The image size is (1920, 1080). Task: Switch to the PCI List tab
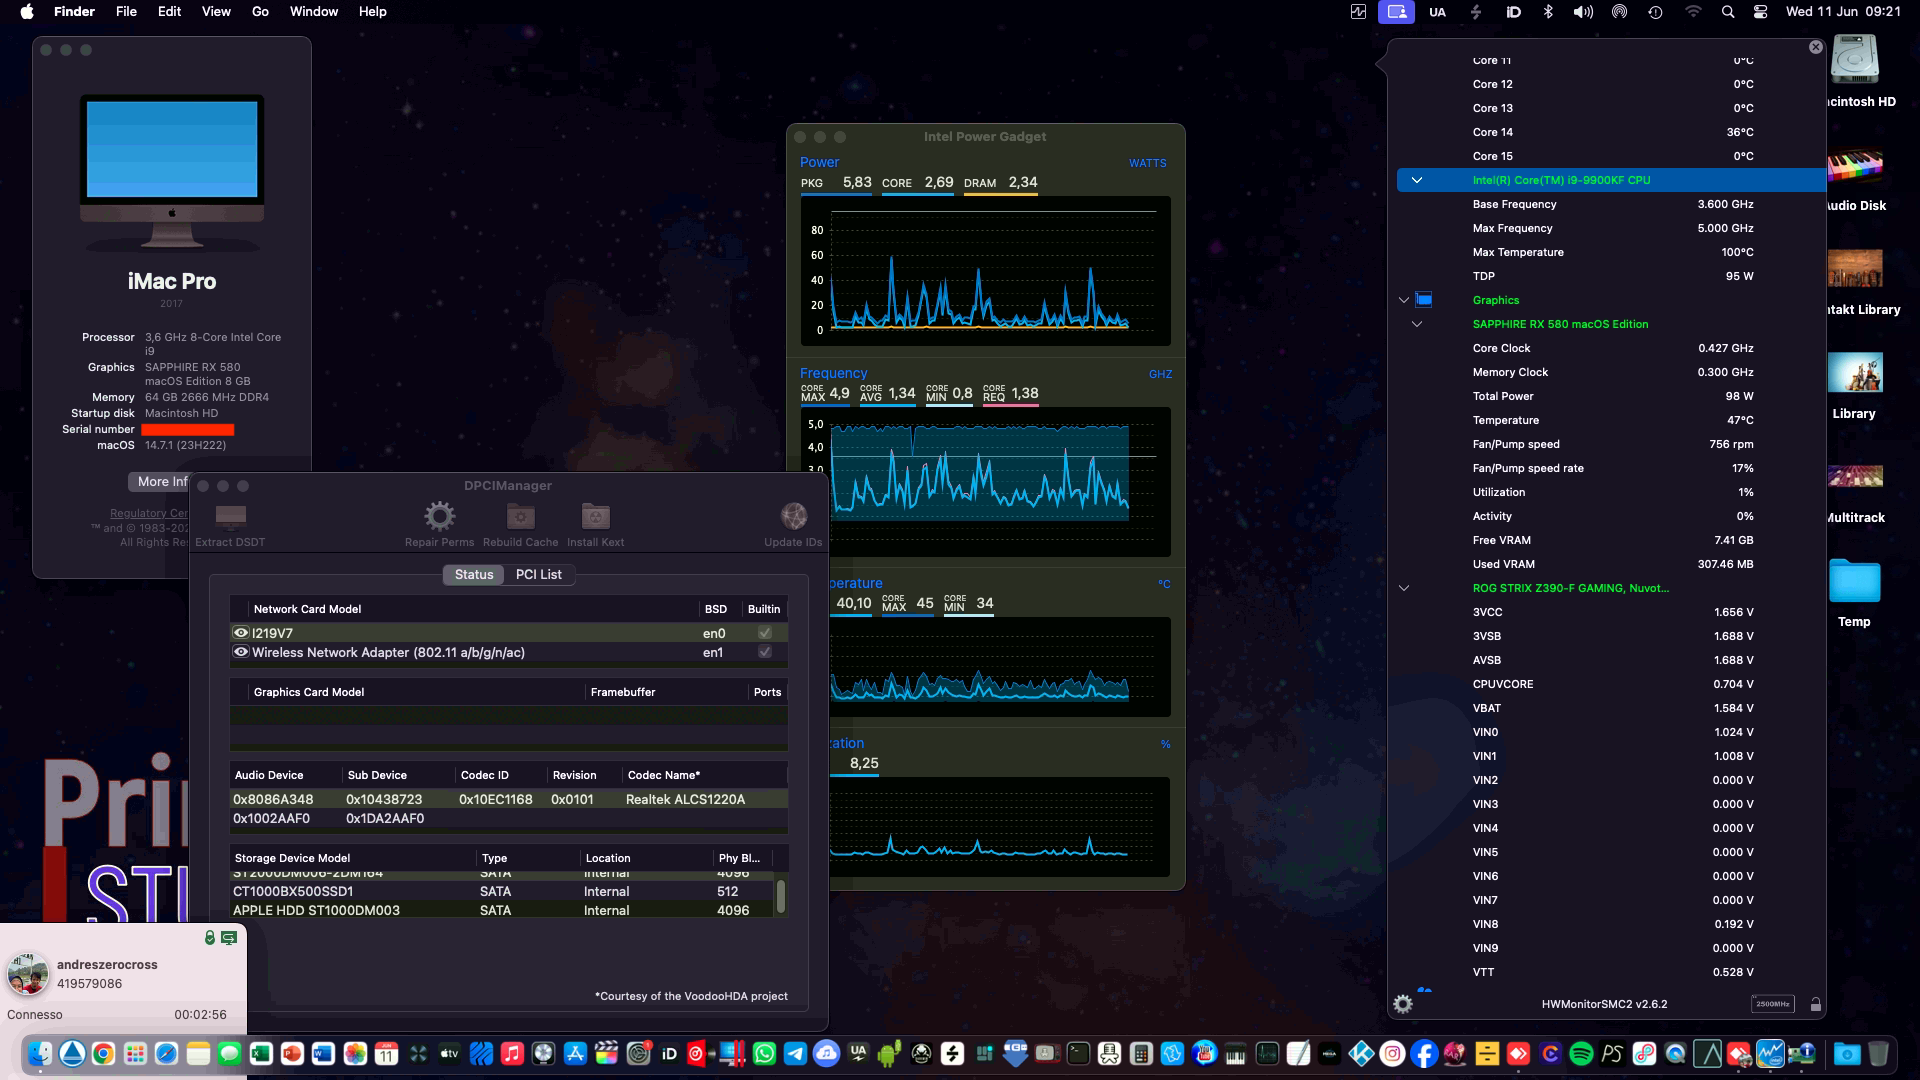539,574
